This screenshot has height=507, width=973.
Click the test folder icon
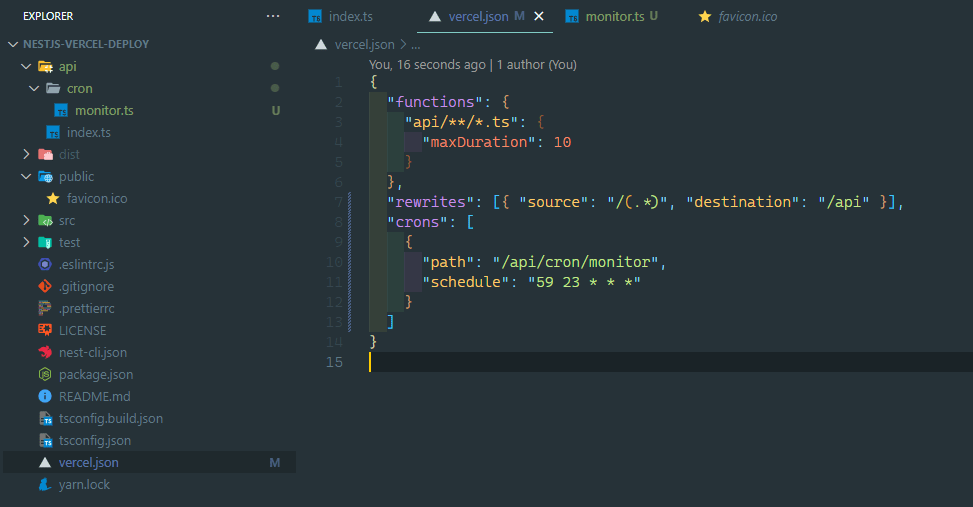[45, 242]
